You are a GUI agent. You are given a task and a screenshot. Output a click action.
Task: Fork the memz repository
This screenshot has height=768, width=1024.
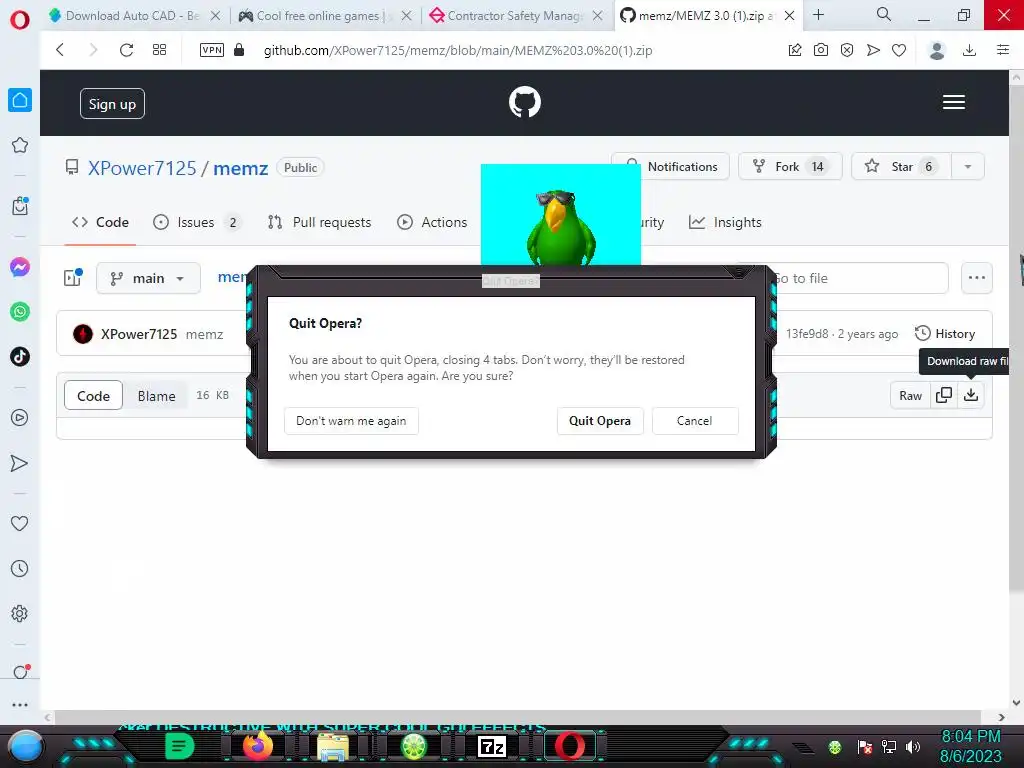coord(790,167)
